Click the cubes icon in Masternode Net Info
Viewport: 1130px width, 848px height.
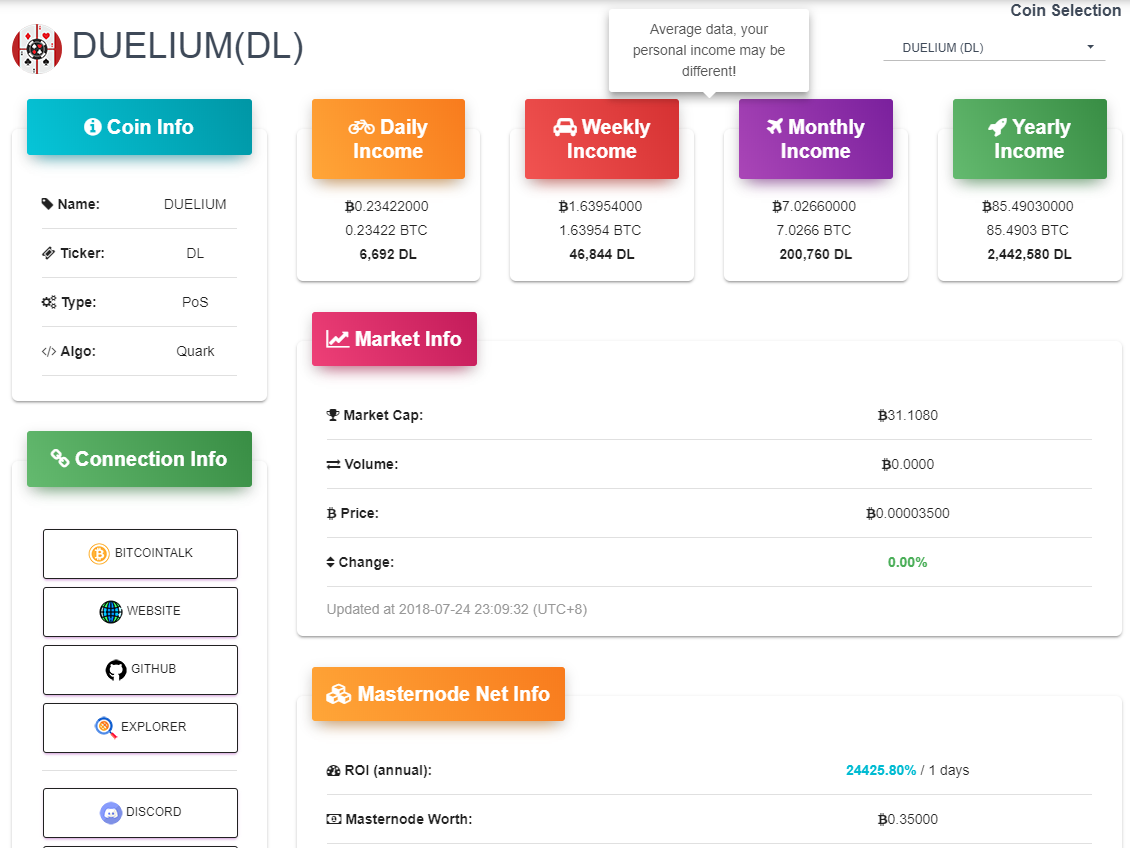339,694
